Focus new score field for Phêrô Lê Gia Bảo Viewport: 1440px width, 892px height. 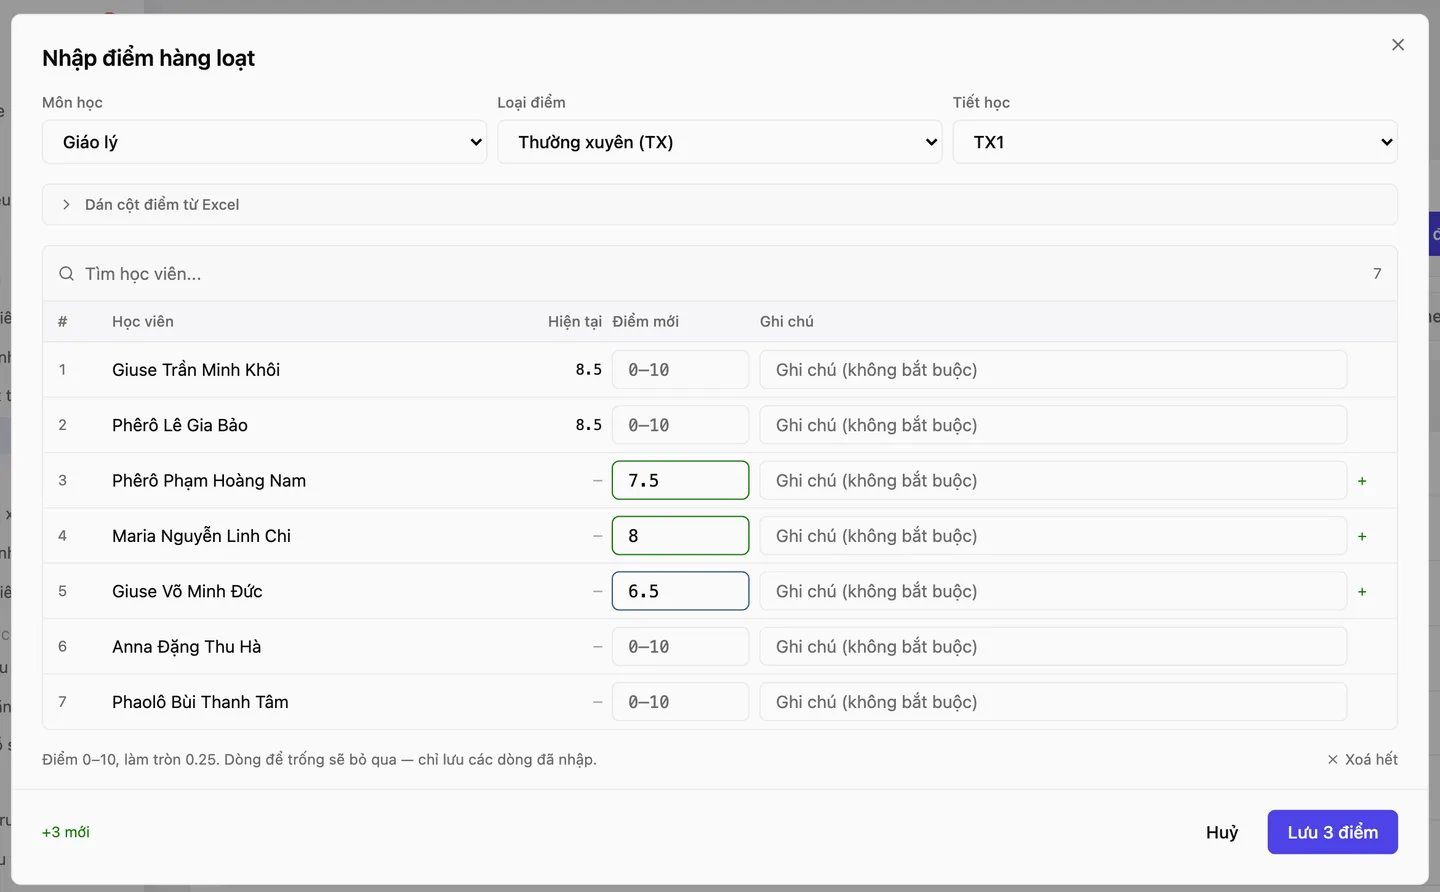pyautogui.click(x=680, y=425)
